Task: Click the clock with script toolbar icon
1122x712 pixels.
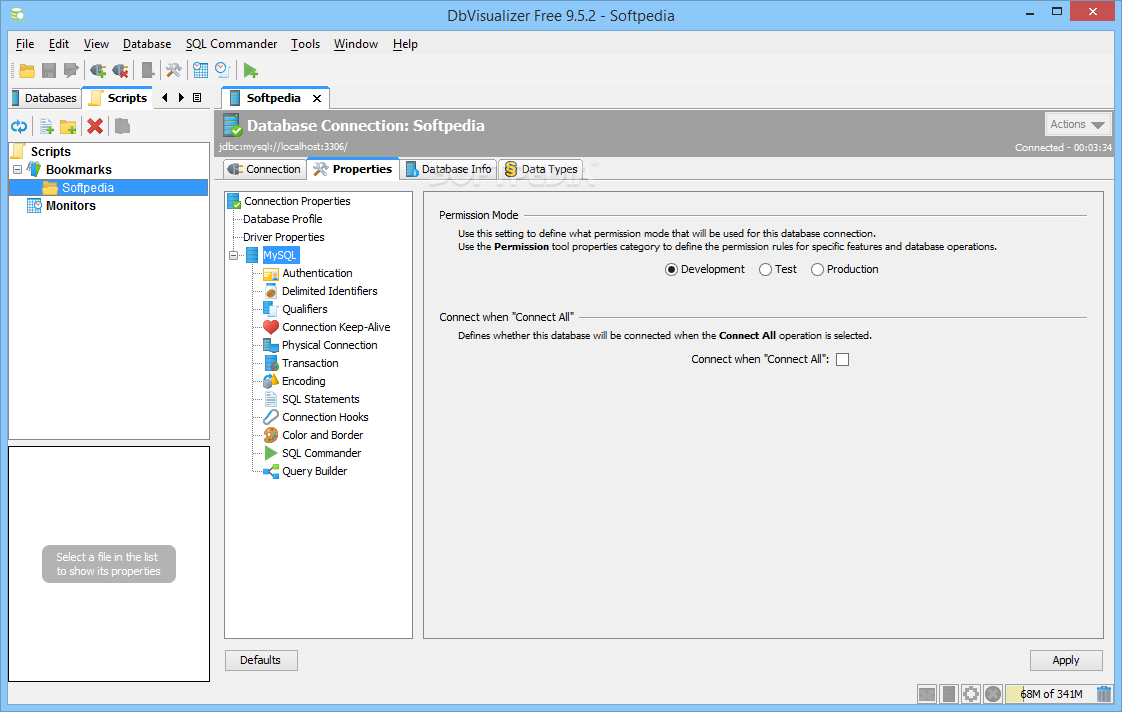Action: tap(223, 70)
